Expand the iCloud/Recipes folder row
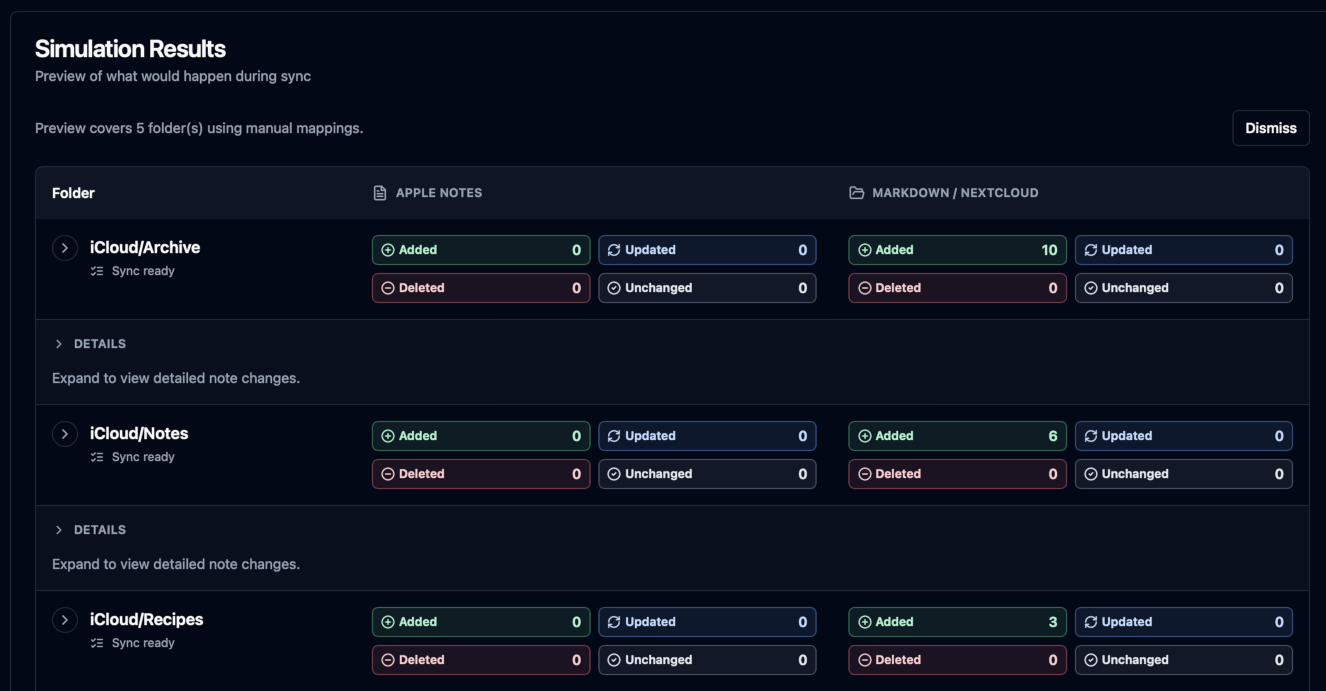This screenshot has width=1326, height=691. (65, 620)
